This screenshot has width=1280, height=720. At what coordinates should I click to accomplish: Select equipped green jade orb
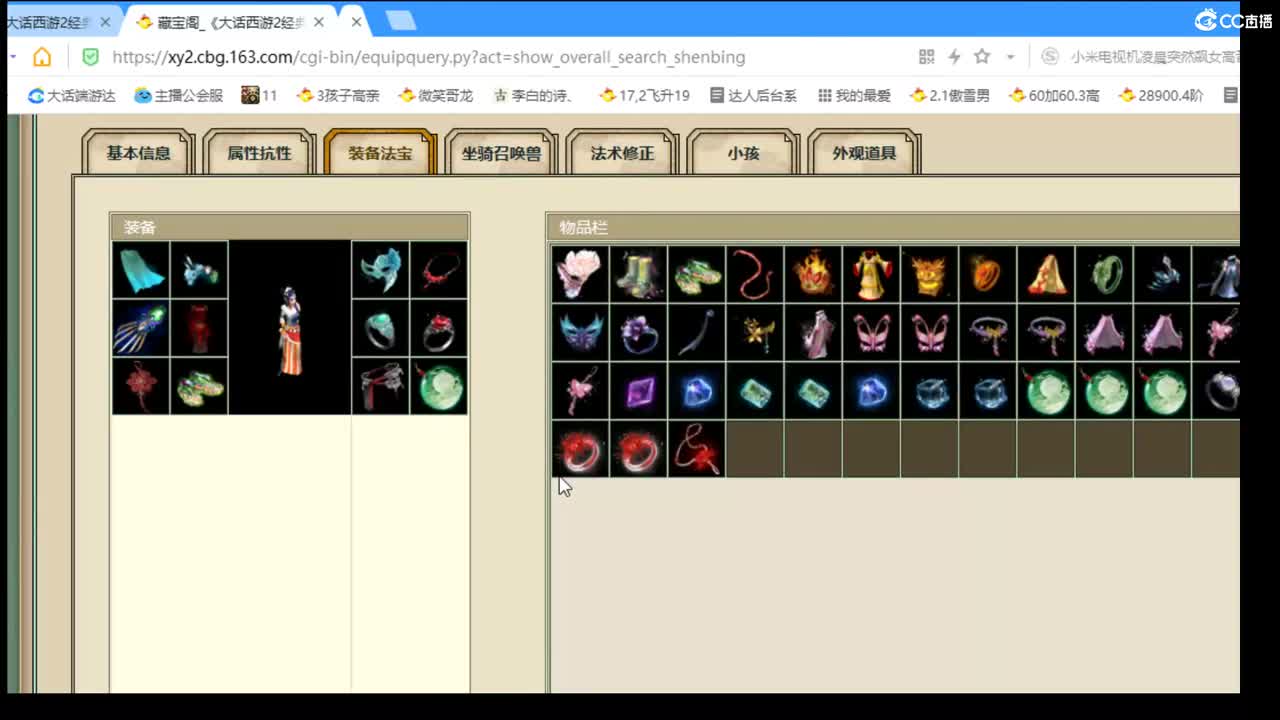[x=438, y=386]
